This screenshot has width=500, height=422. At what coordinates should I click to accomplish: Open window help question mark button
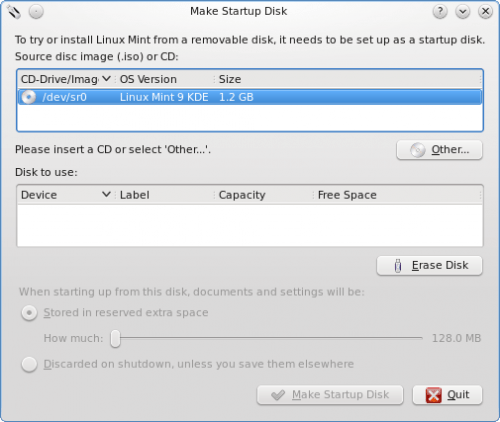point(440,12)
